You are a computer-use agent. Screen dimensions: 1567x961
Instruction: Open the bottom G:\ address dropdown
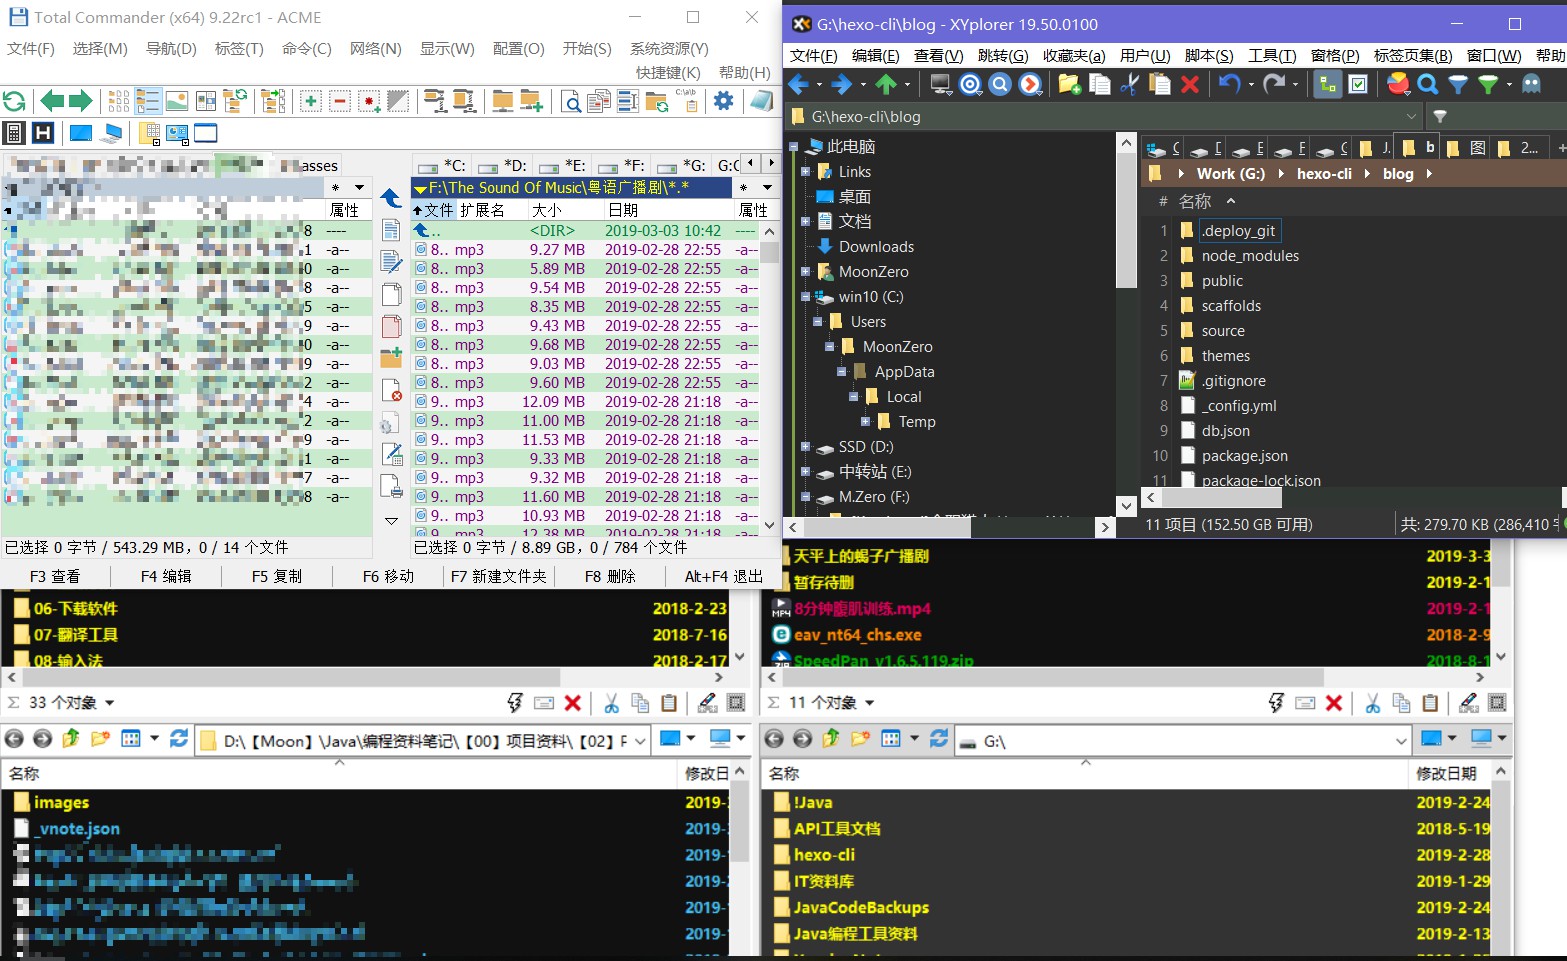pyautogui.click(x=1401, y=741)
